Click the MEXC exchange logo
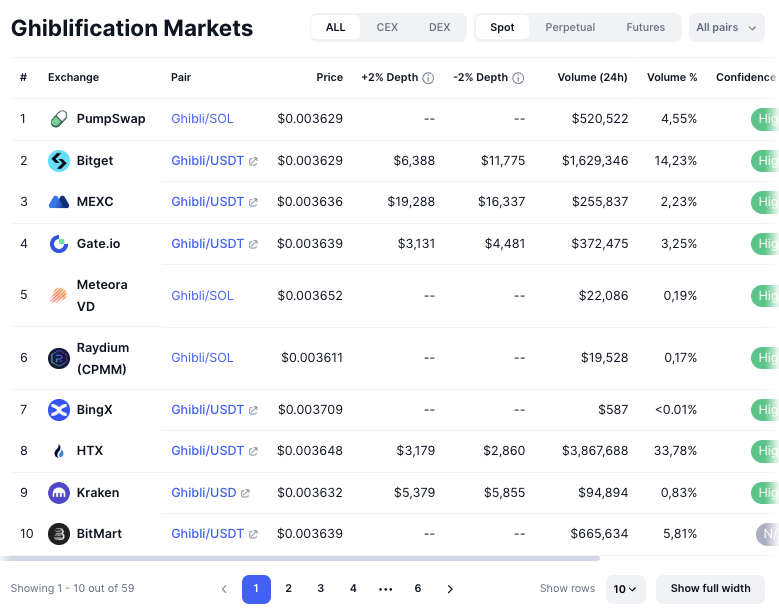This screenshot has height=612, width=779. tap(59, 202)
